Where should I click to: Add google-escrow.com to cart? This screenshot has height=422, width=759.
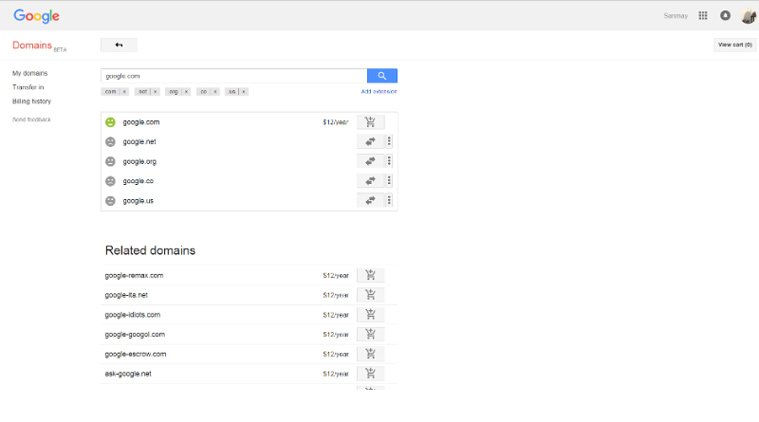point(370,354)
